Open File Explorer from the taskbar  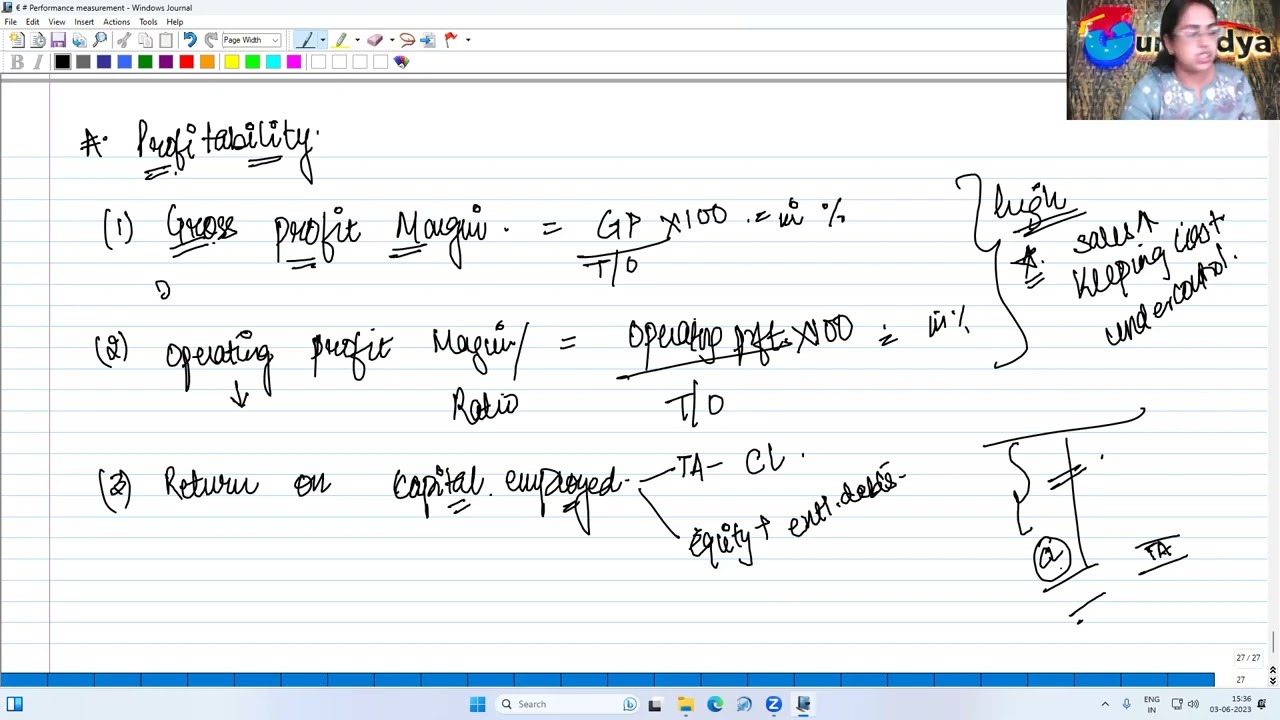point(685,704)
